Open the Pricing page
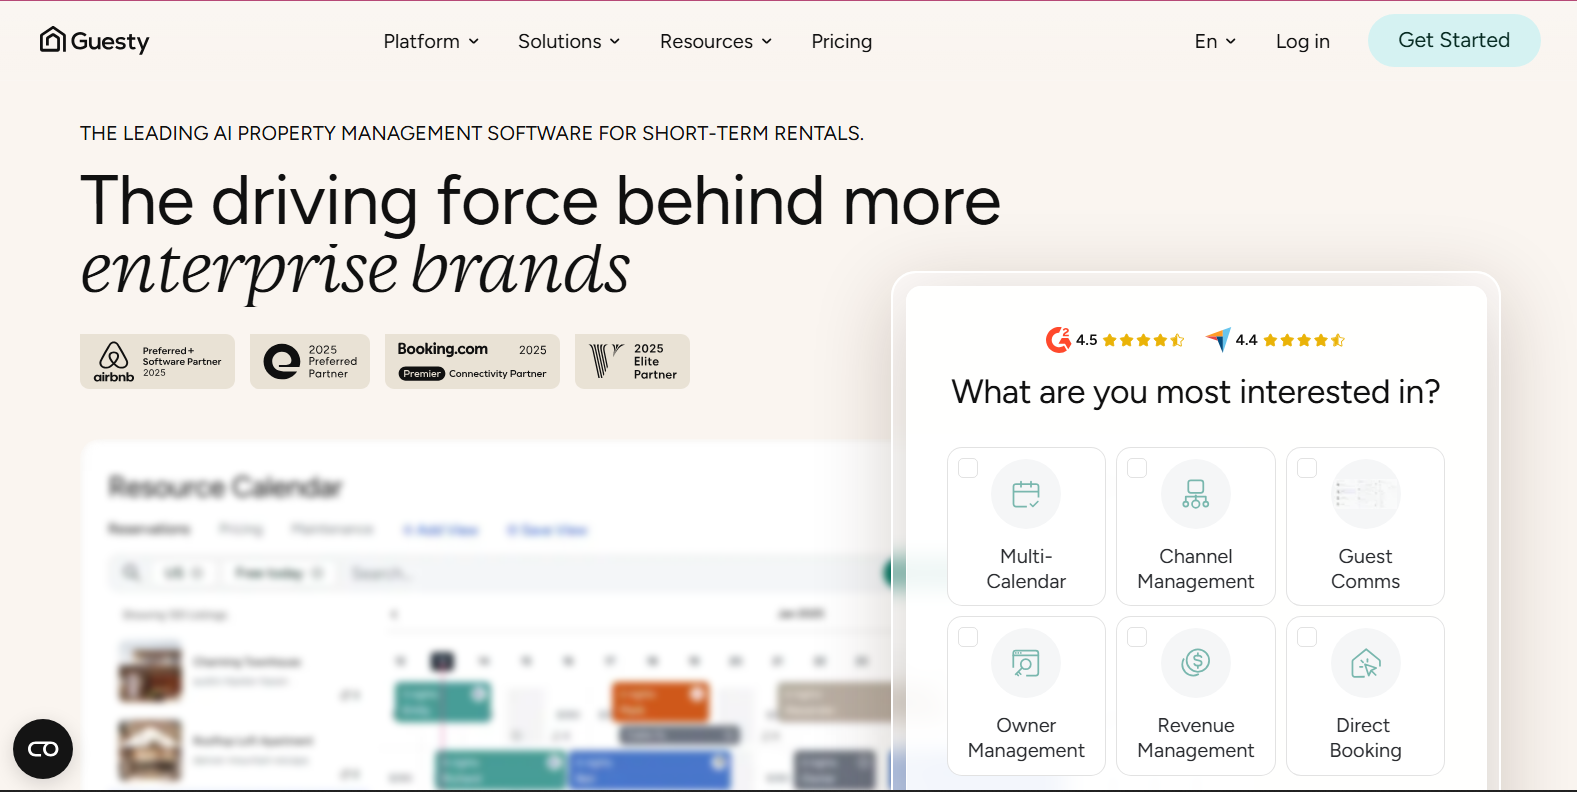 (x=842, y=41)
